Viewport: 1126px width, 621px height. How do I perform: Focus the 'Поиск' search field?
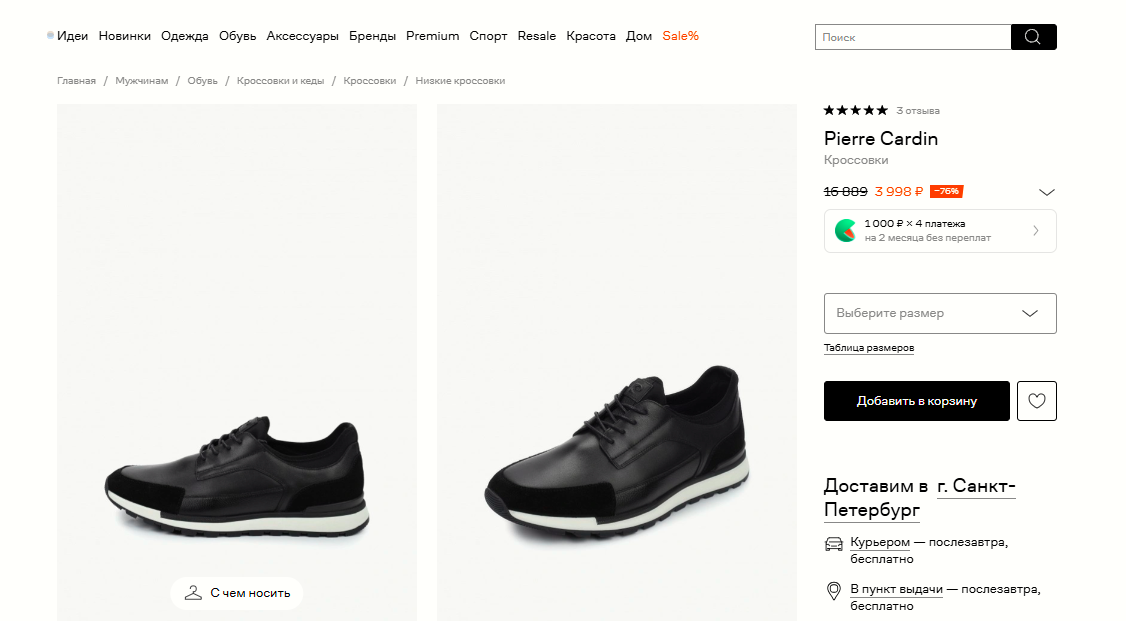point(913,37)
